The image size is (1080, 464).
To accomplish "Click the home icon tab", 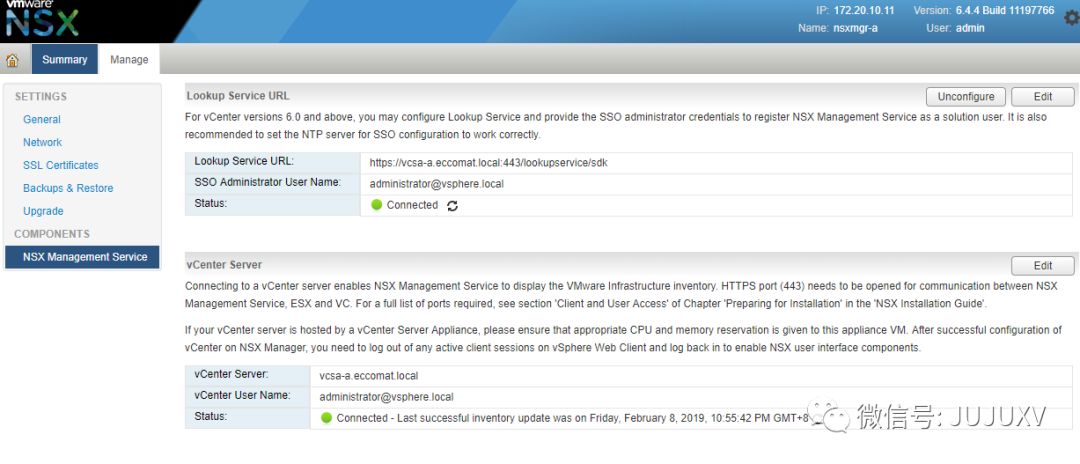I will (13, 59).
